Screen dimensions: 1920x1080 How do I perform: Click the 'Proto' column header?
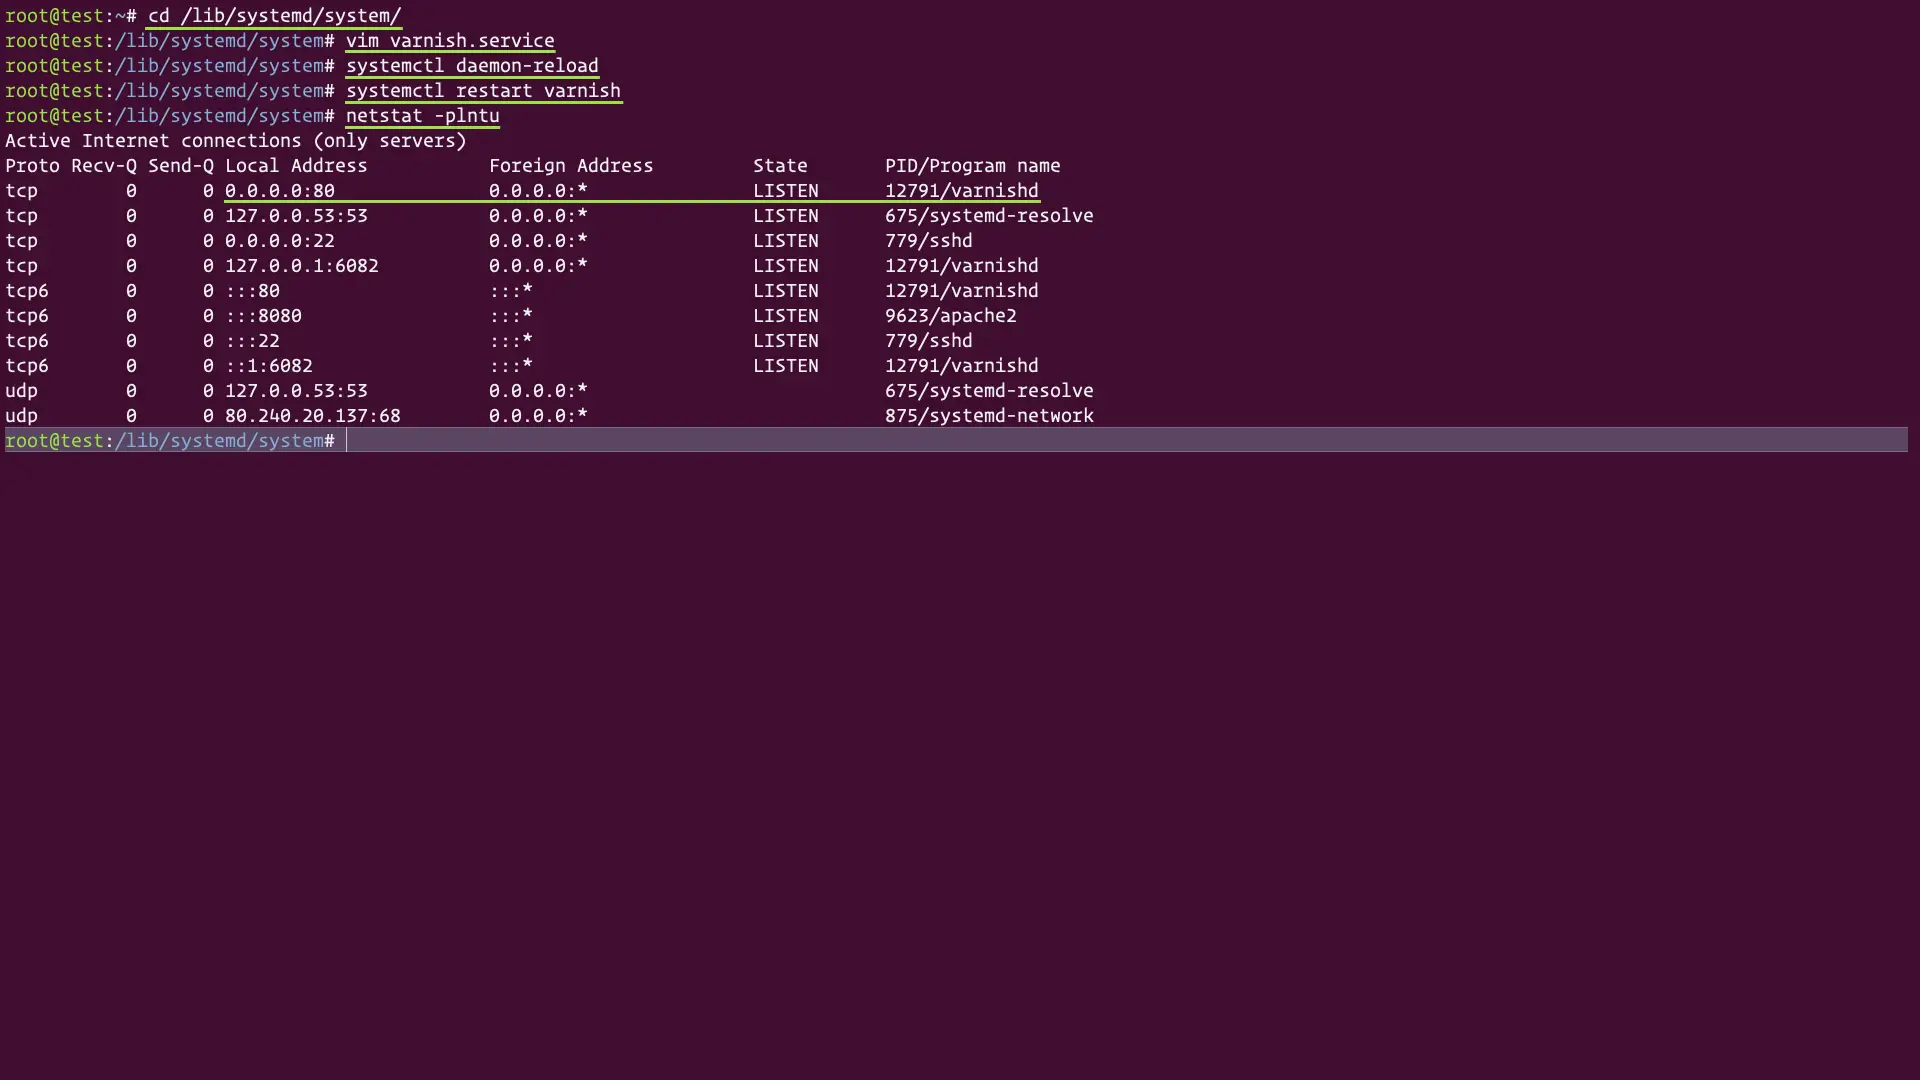click(32, 166)
